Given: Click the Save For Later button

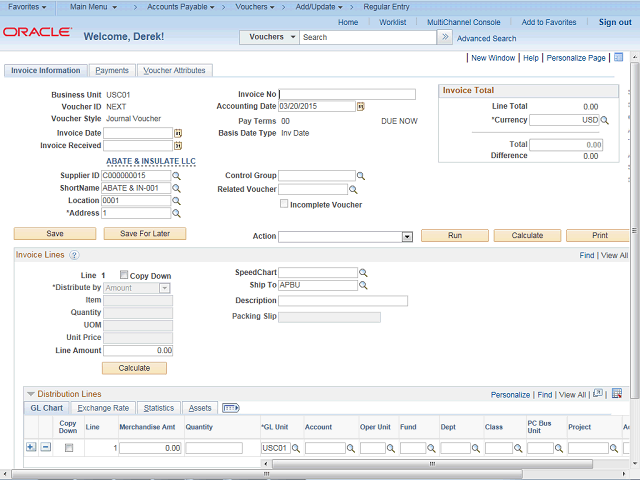Looking at the screenshot, I should pyautogui.click(x=145, y=234).
